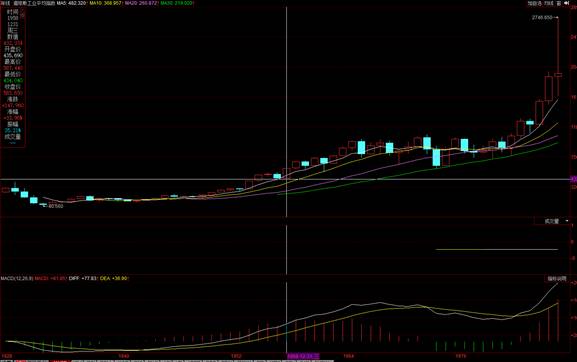The image size is (577, 362).
Task: Select the first tab in the bottom tab strip
Action: pyautogui.click(x=6, y=361)
